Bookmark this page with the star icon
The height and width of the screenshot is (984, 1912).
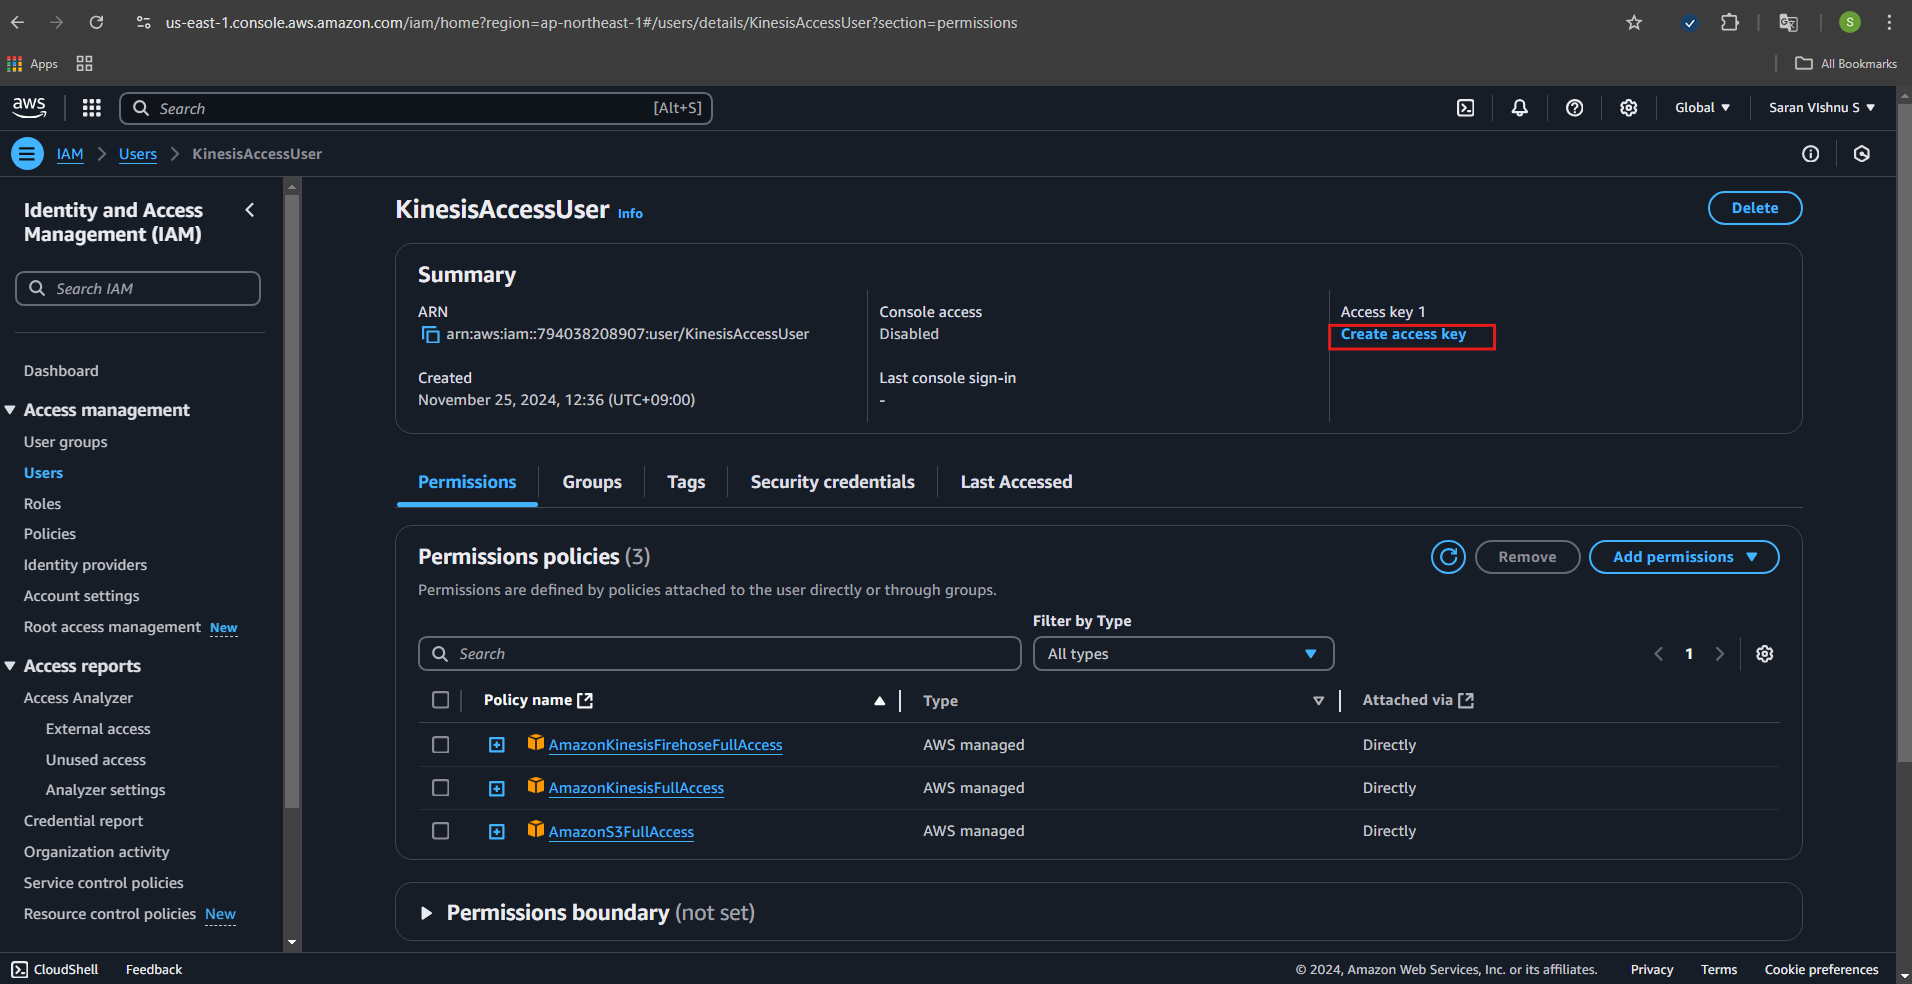coord(1633,22)
